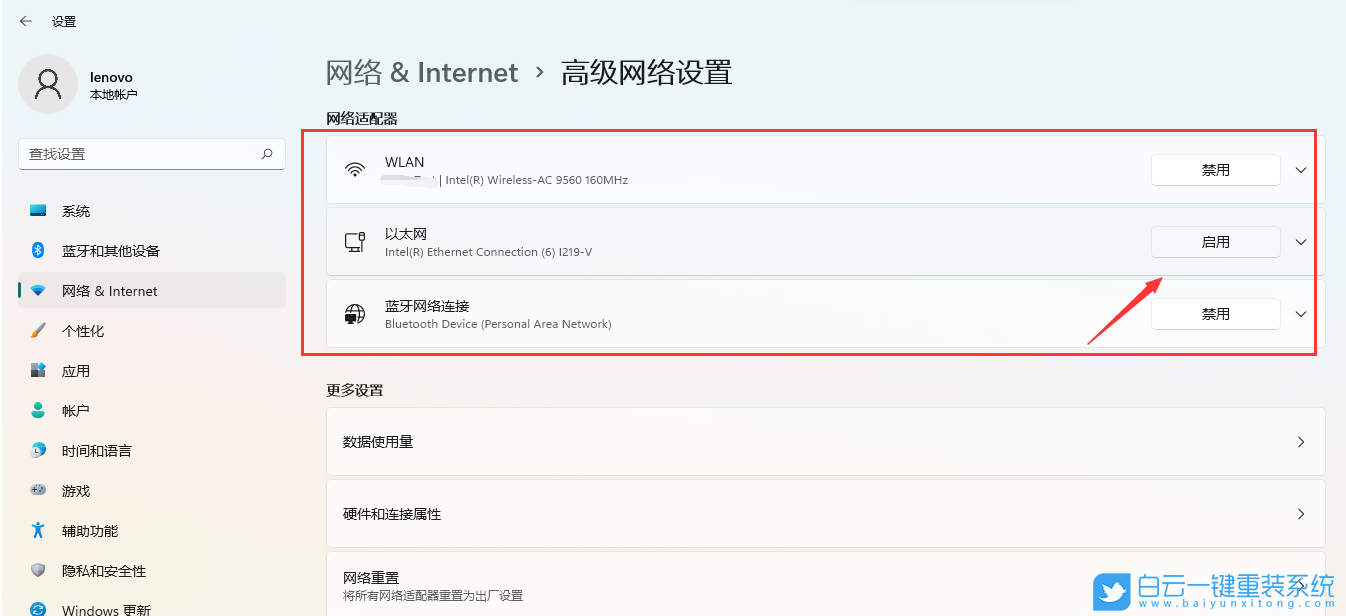Enable the 以太网 adapter

(x=1215, y=241)
